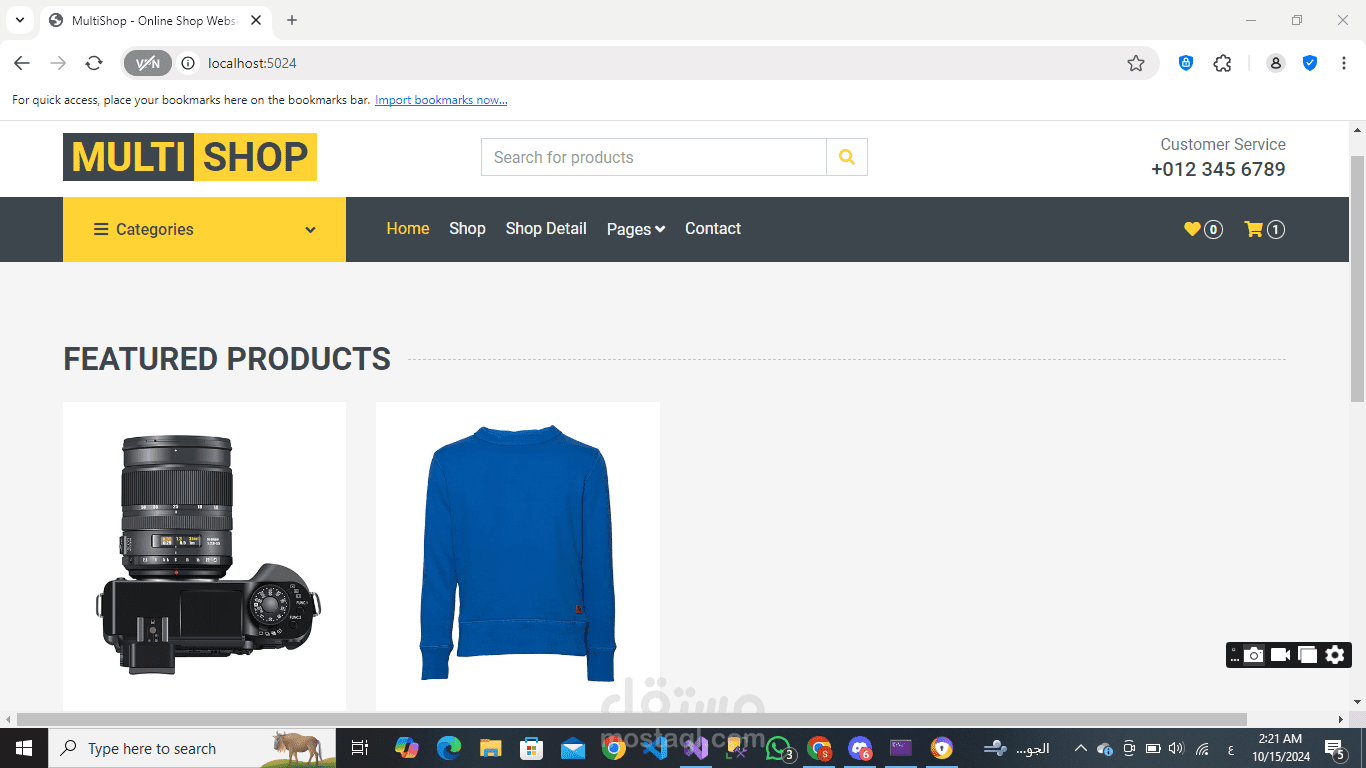The image size is (1366, 768).
Task: Close the MultiShop browser tab
Action: [257, 20]
